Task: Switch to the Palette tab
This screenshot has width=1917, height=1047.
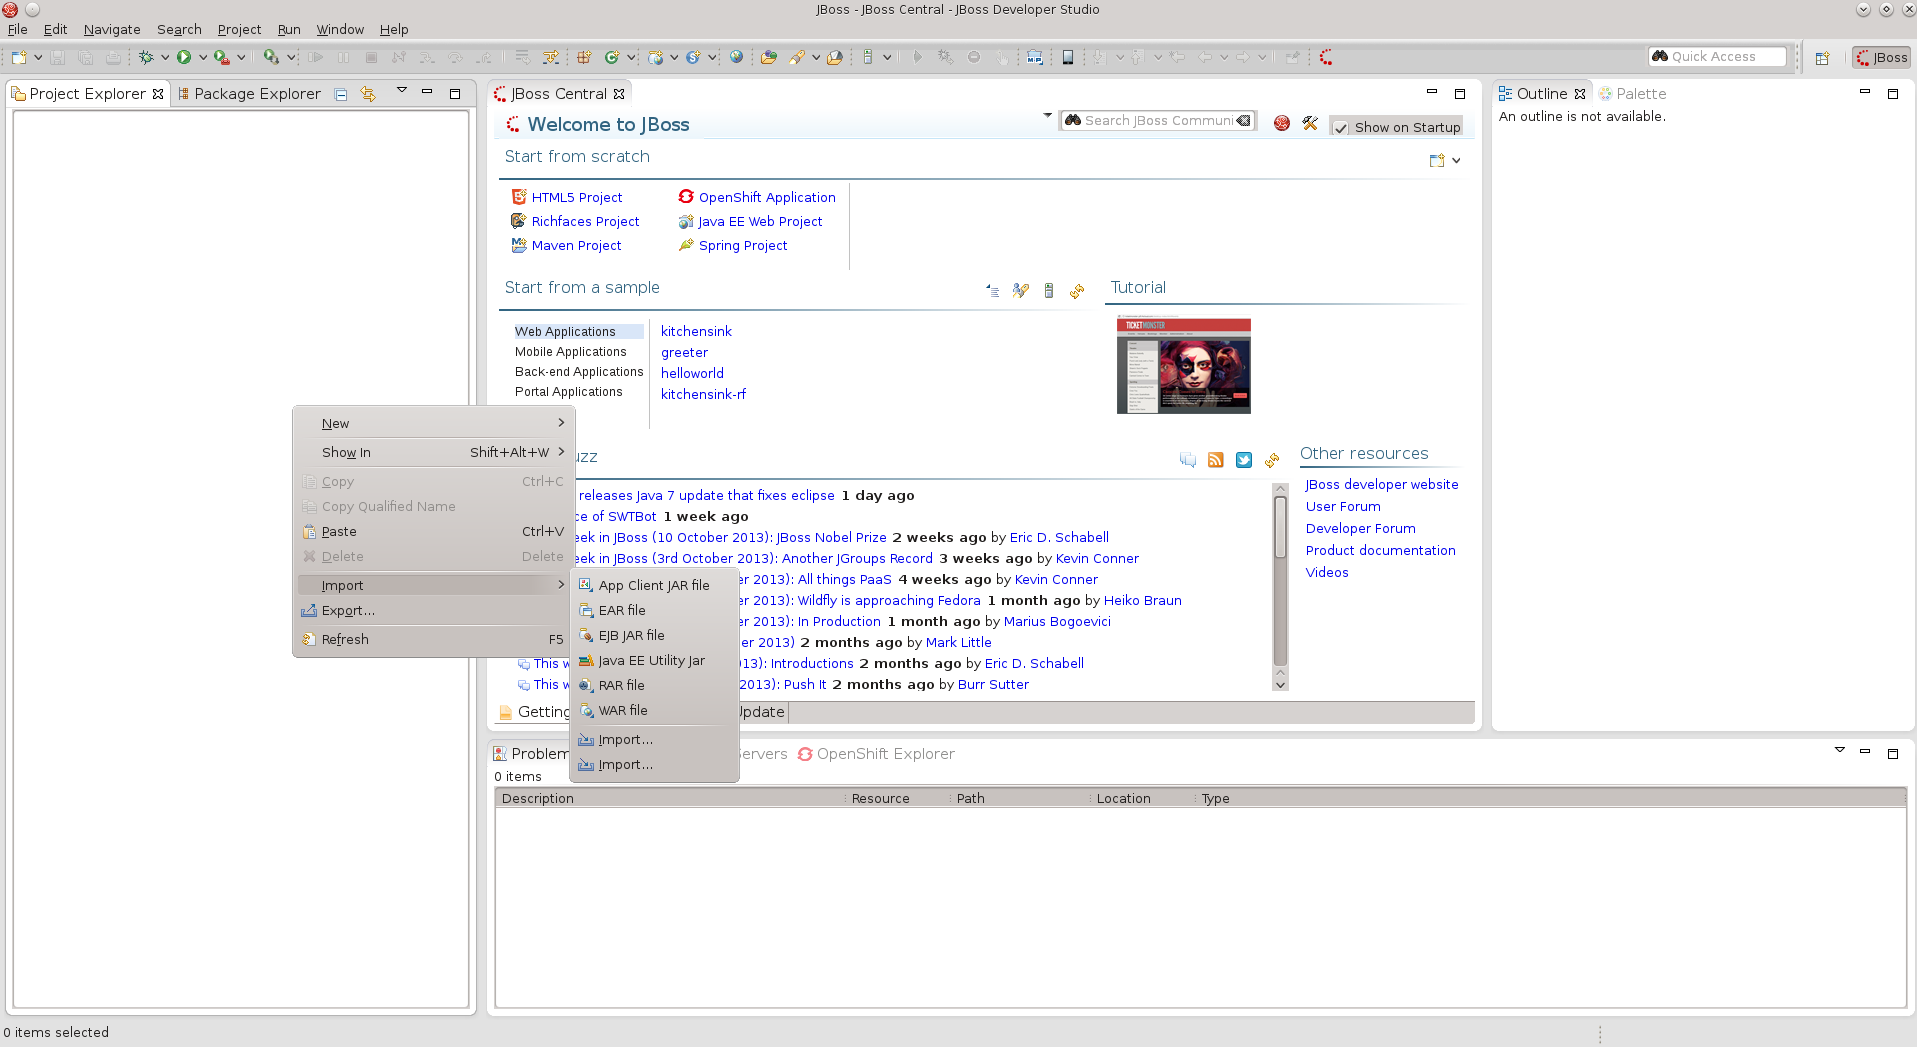Action: coord(1633,94)
